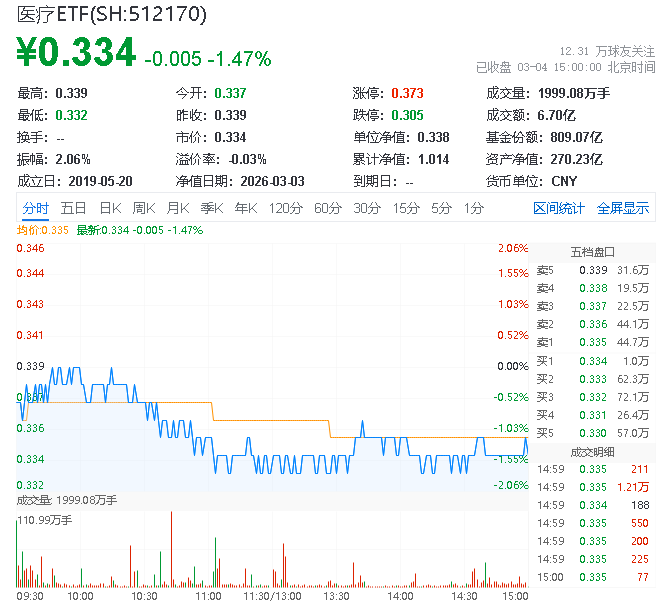Select the 15分 timeframe tab

[x=406, y=208]
